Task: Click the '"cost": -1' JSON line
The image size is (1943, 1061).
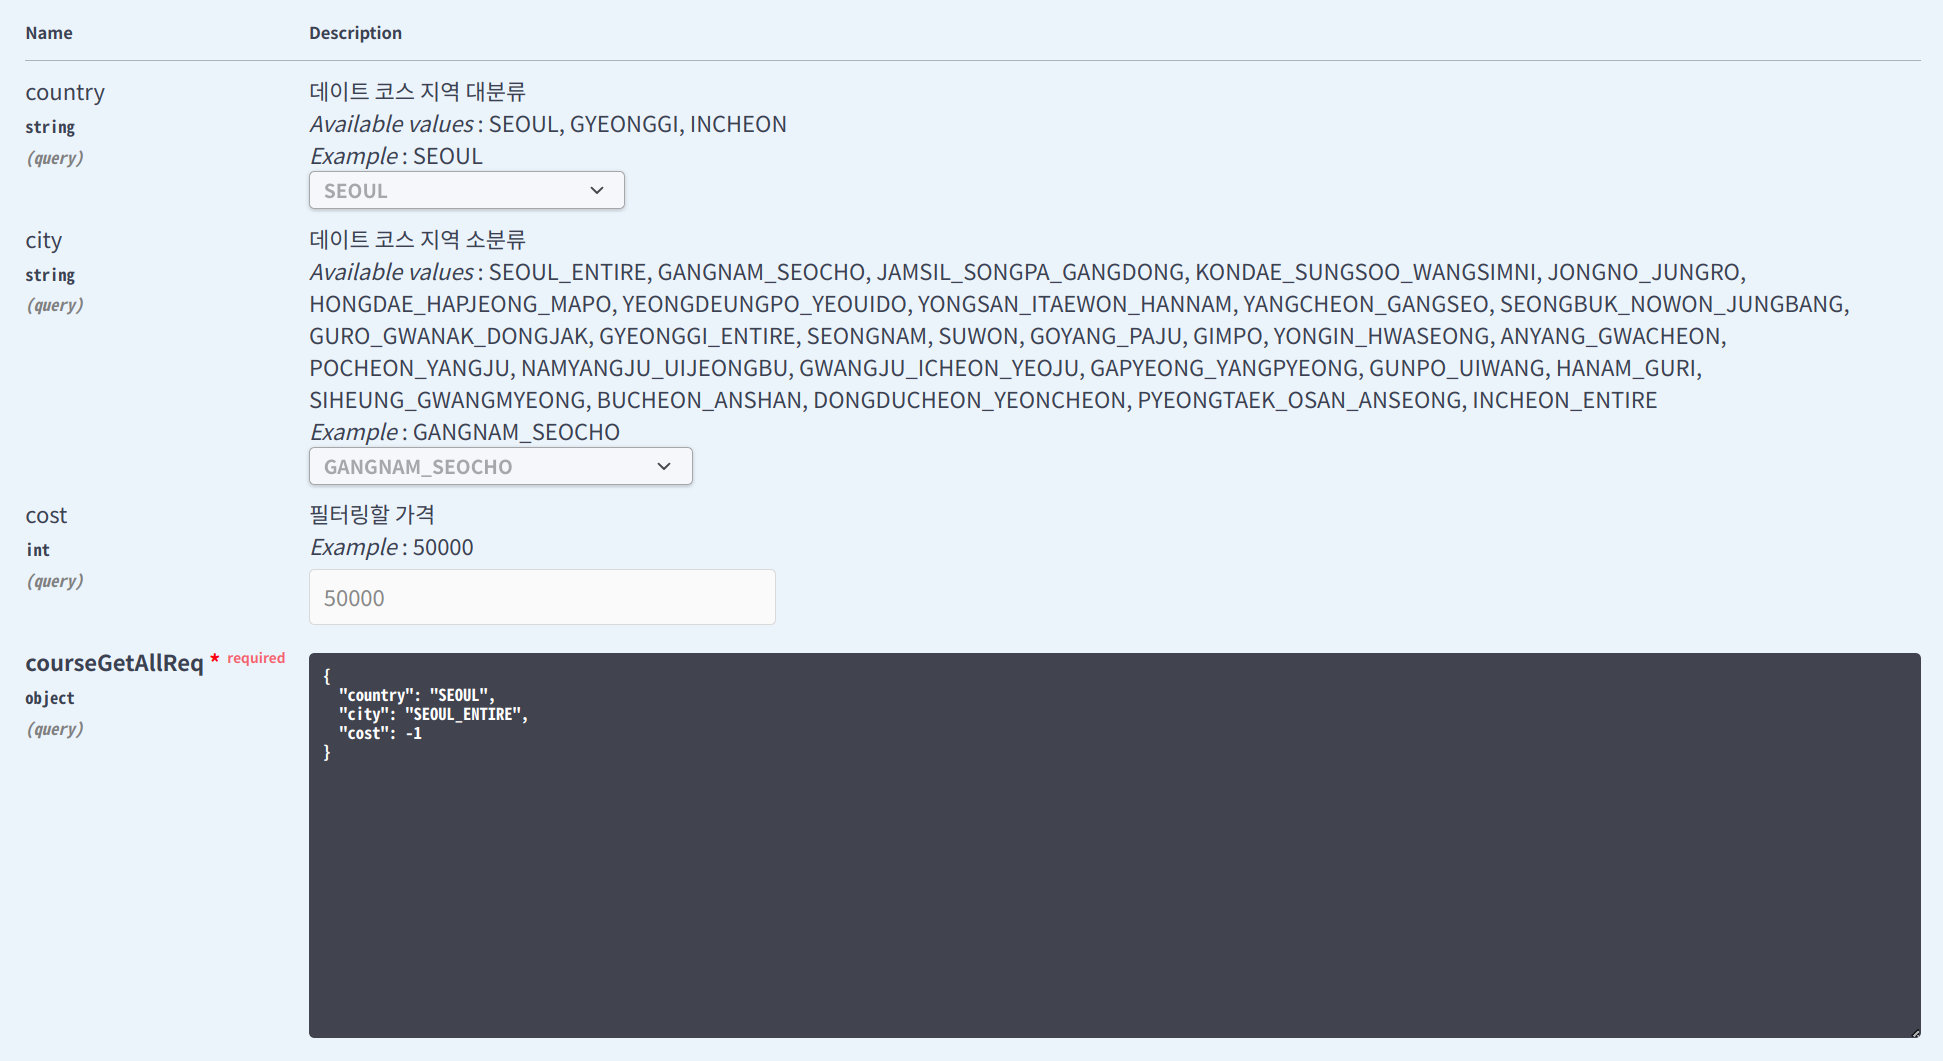Action: [x=380, y=733]
